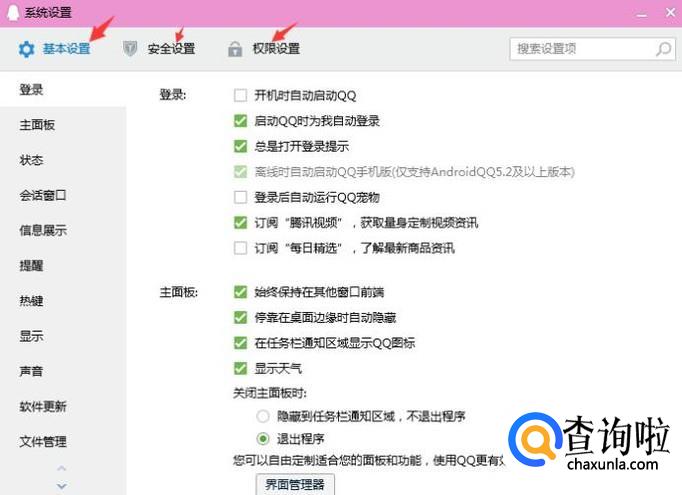The image size is (682, 495).
Task: Click the lock icon beside 权限设置
Action: [235, 49]
